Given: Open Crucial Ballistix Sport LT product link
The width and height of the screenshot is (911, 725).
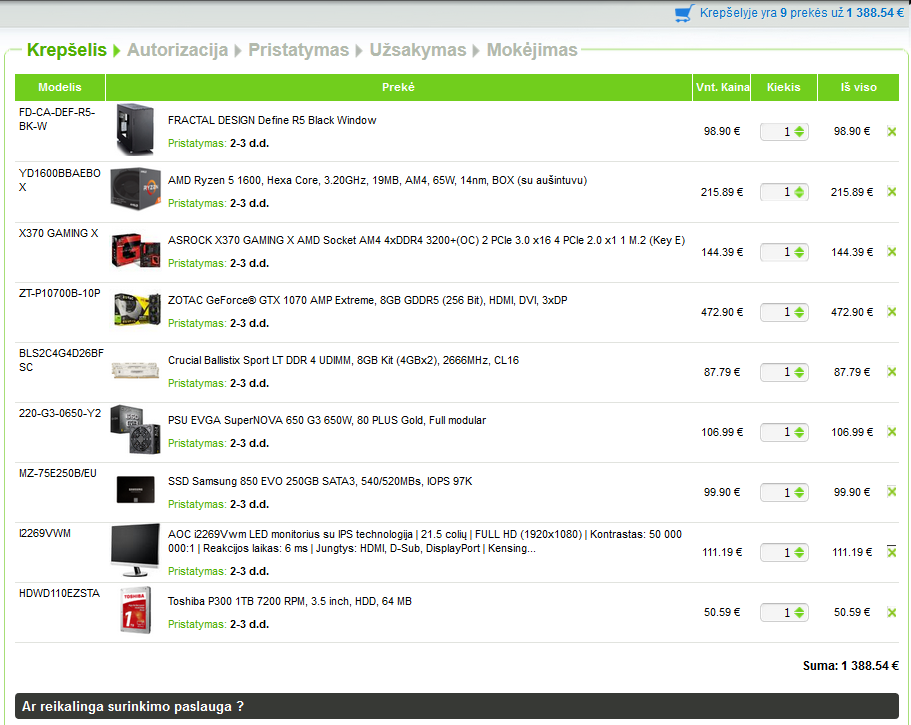Looking at the screenshot, I should pyautogui.click(x=343, y=360).
